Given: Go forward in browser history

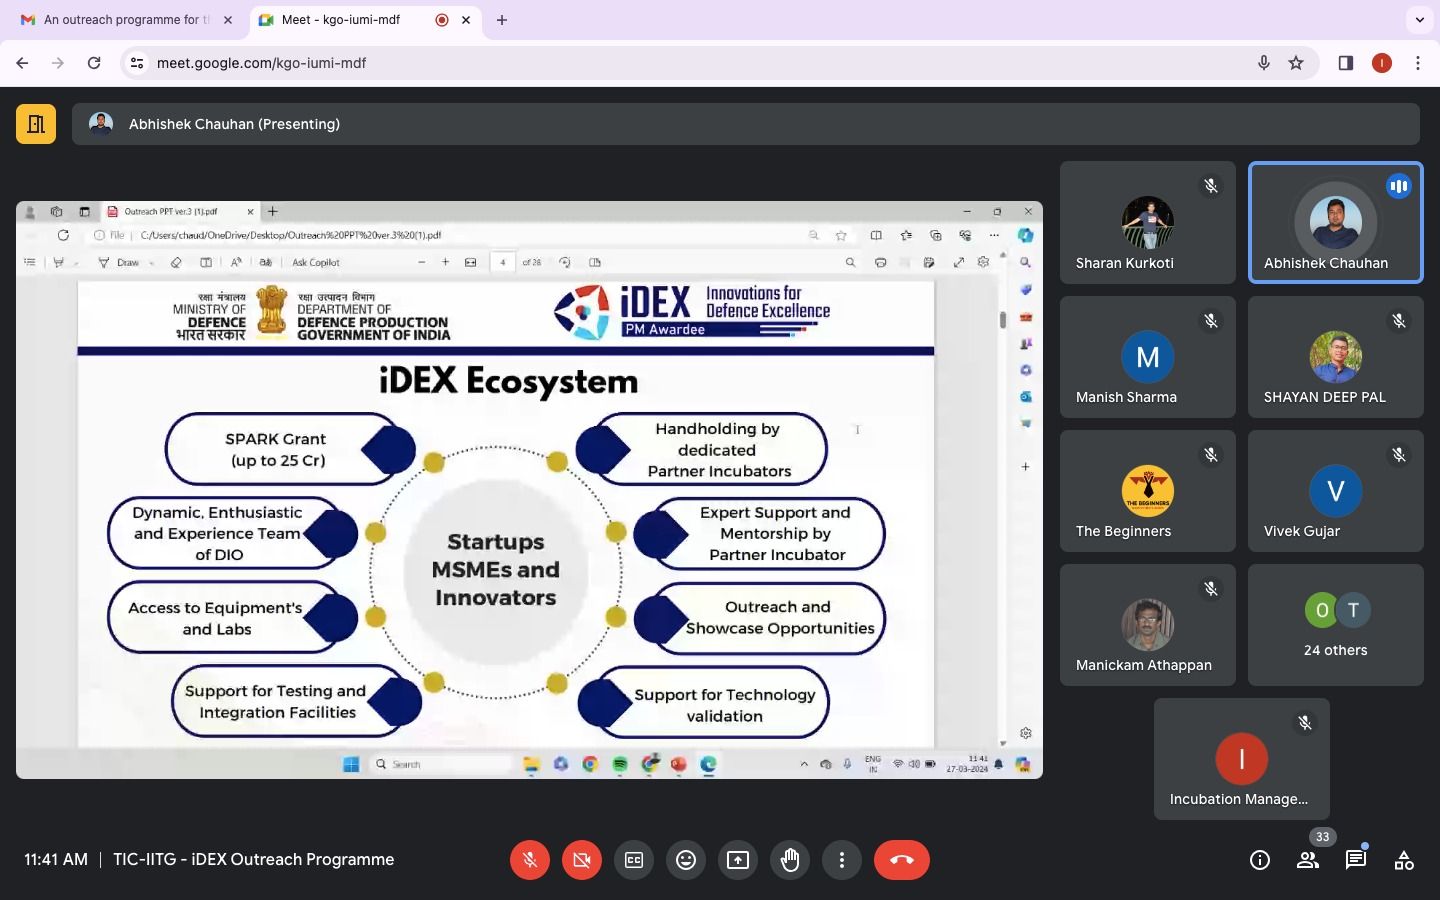Looking at the screenshot, I should click(x=58, y=63).
